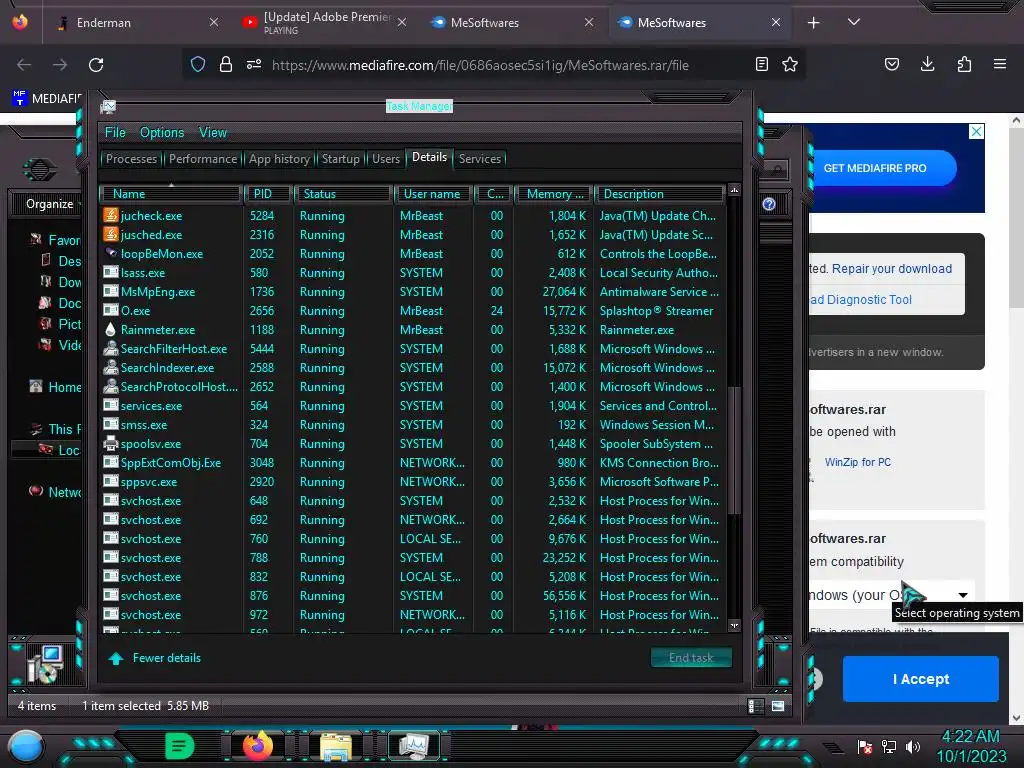Select jucheck.exe process row

411,216
